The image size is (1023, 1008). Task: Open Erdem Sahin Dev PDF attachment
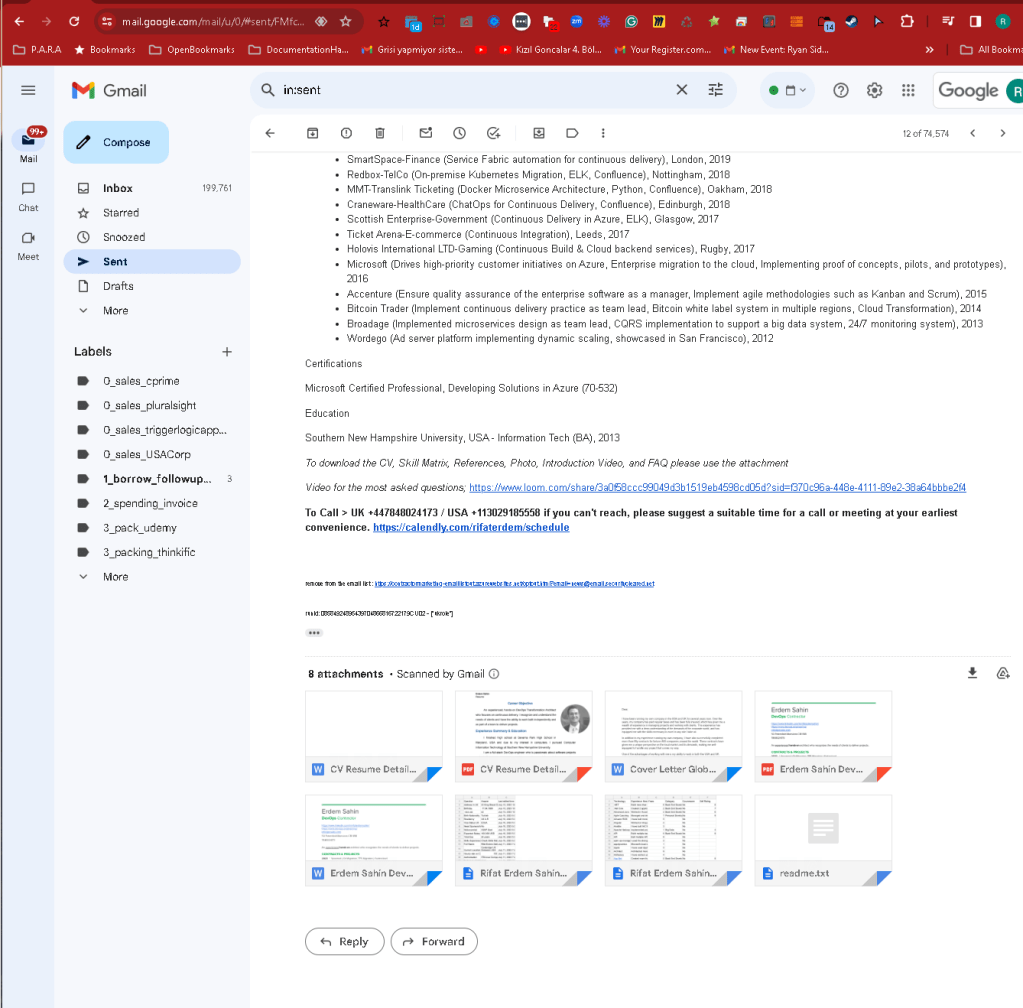coord(823,736)
